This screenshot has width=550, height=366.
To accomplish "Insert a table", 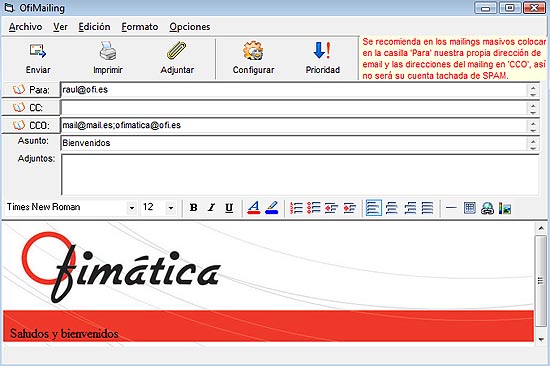I will pos(470,208).
